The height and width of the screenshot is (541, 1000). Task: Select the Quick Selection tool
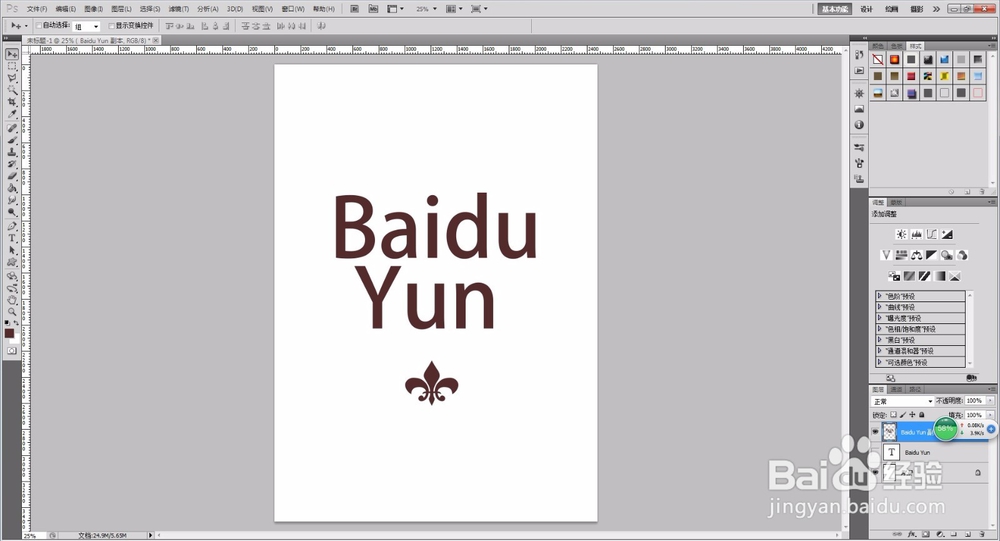pos(12,91)
